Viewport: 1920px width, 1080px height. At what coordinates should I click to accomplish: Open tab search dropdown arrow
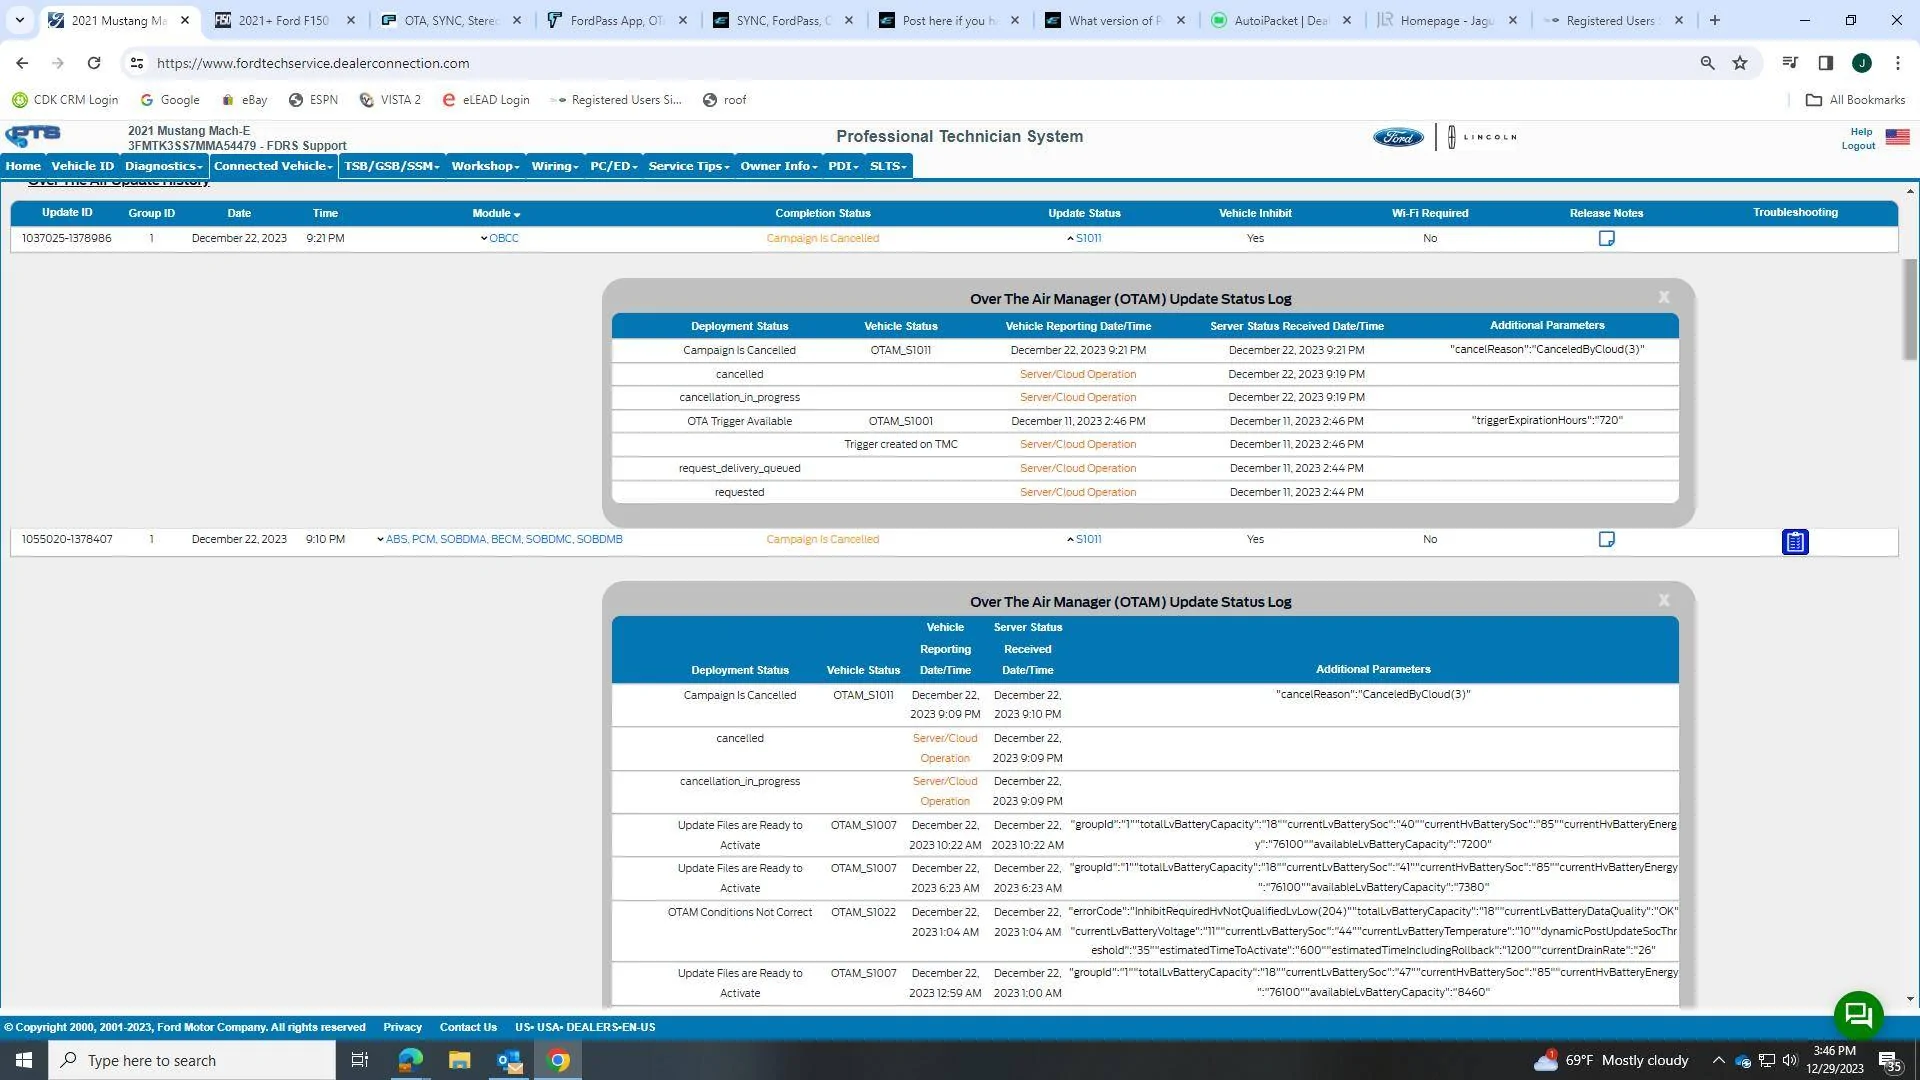pyautogui.click(x=19, y=20)
